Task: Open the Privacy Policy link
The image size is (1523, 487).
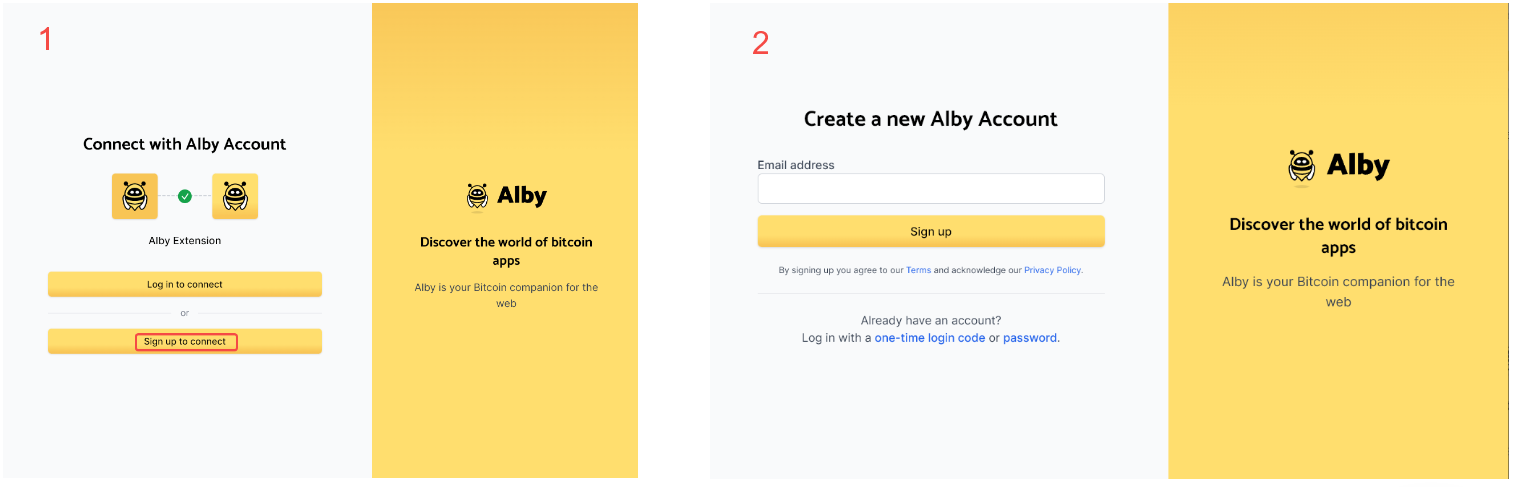Action: (1052, 270)
